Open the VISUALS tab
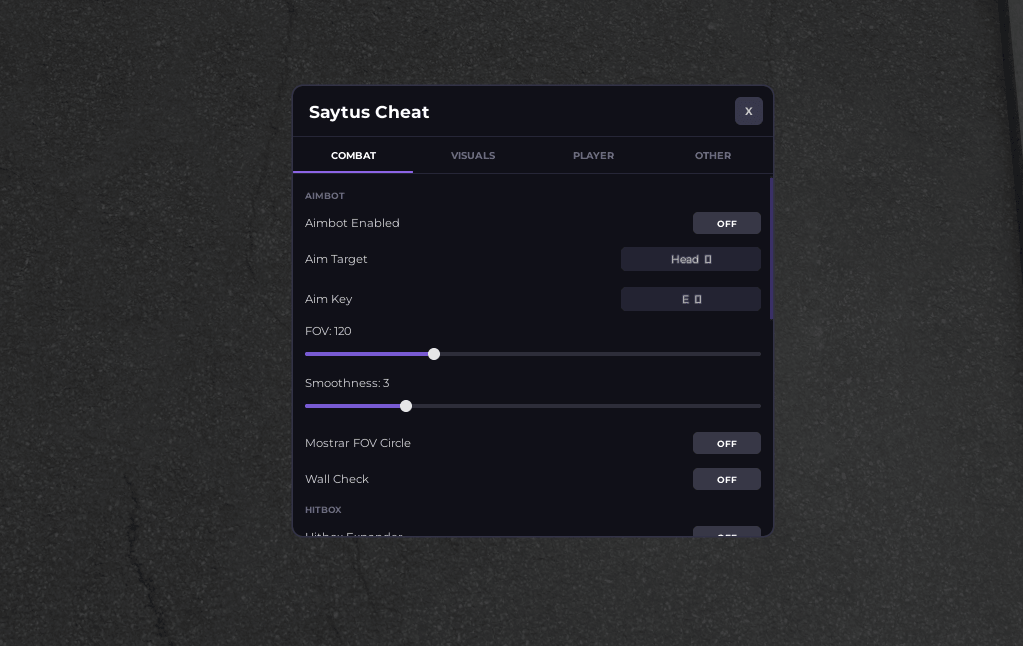 click(473, 155)
